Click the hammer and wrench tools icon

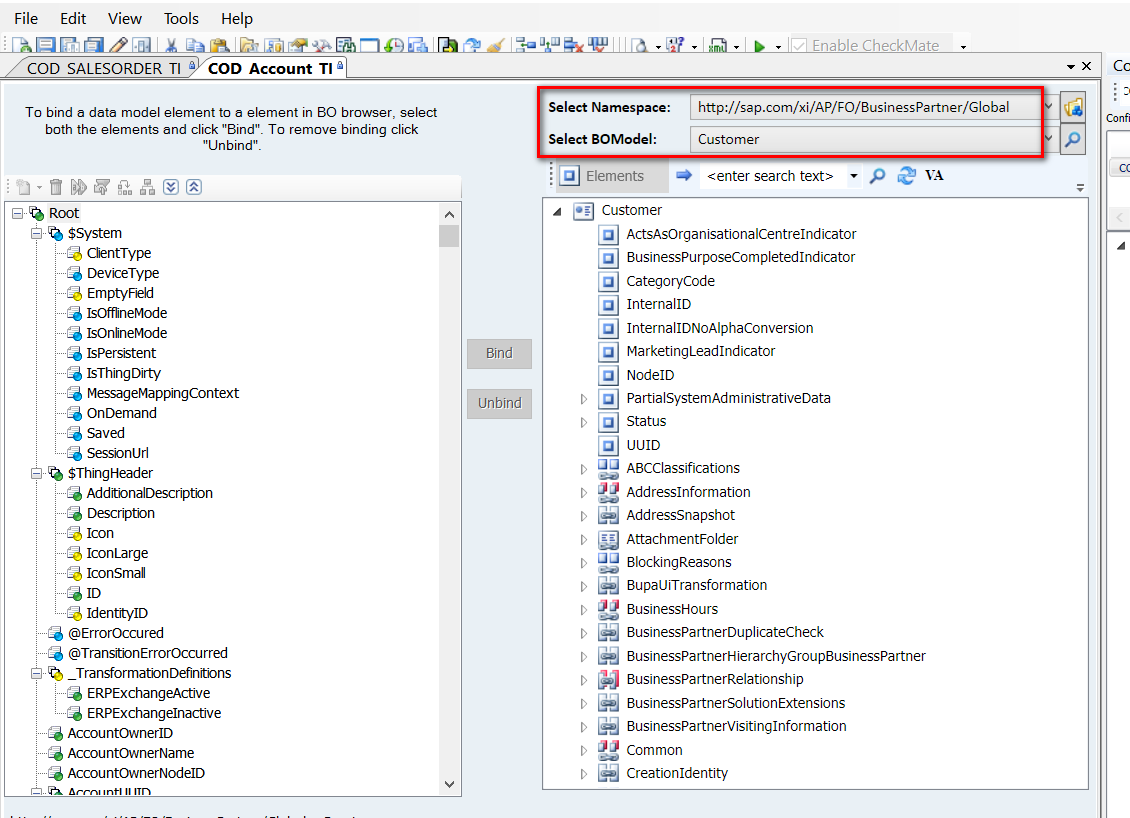[321, 45]
